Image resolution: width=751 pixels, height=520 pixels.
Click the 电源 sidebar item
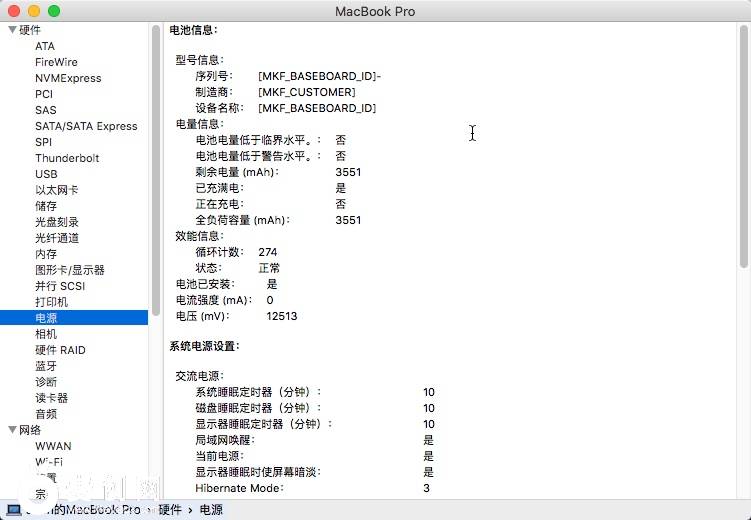click(46, 318)
